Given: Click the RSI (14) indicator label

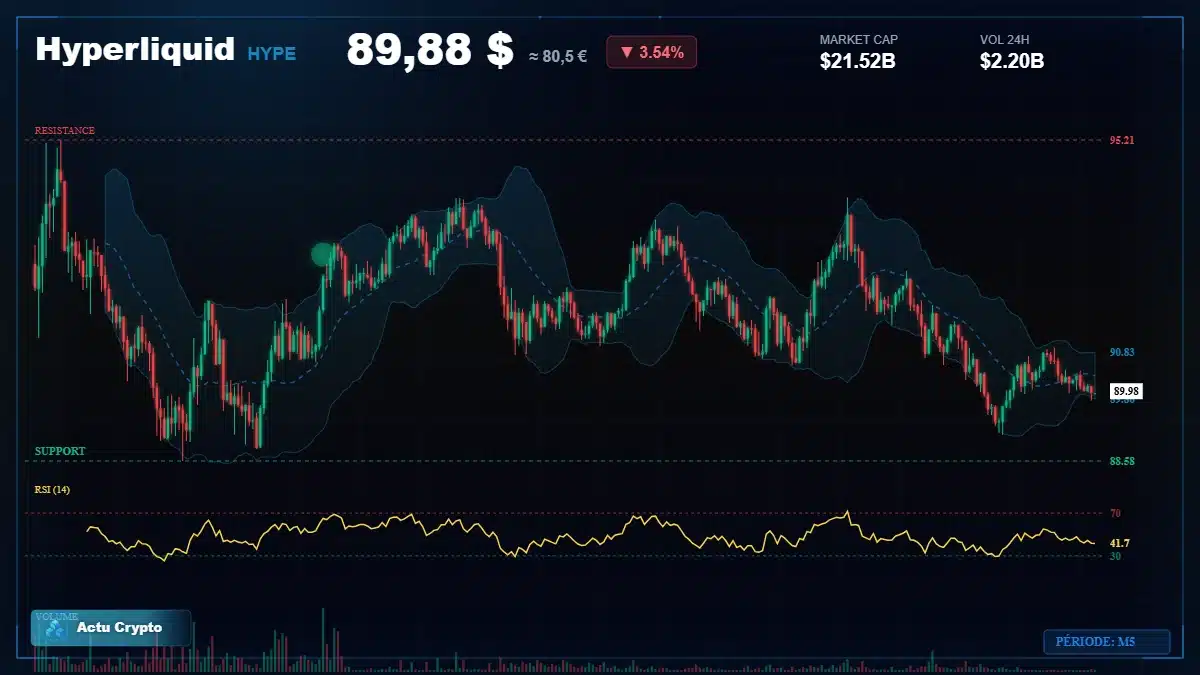Looking at the screenshot, I should pyautogui.click(x=52, y=490).
